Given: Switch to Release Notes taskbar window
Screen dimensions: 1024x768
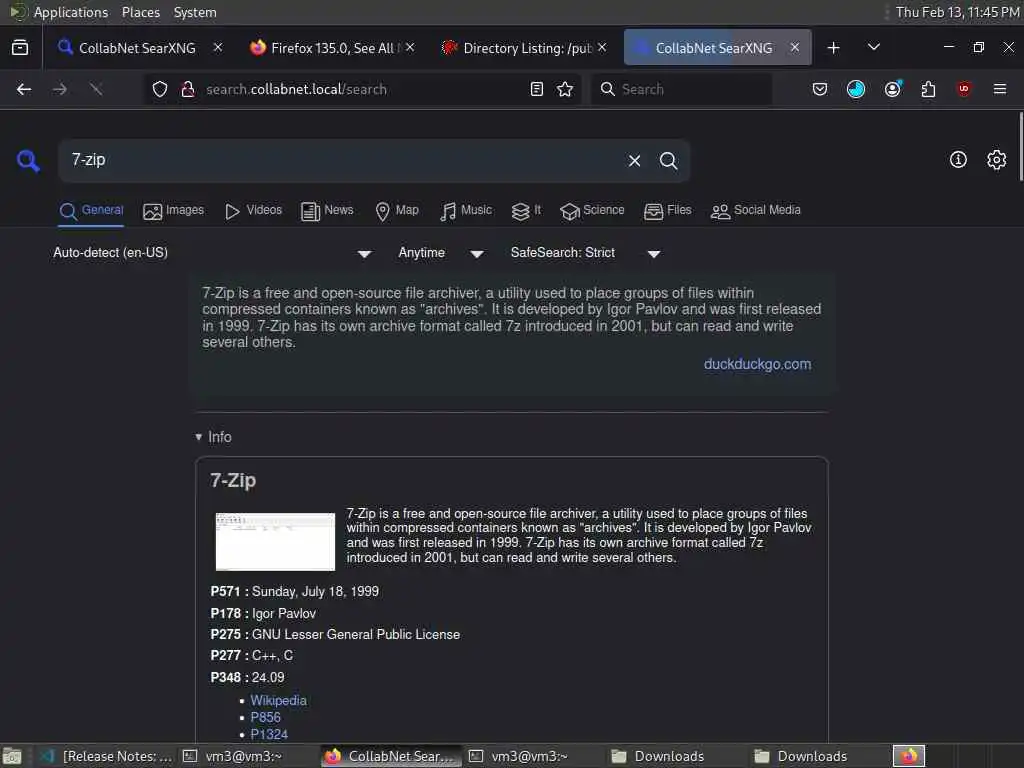Looking at the screenshot, I should click(x=107, y=756).
